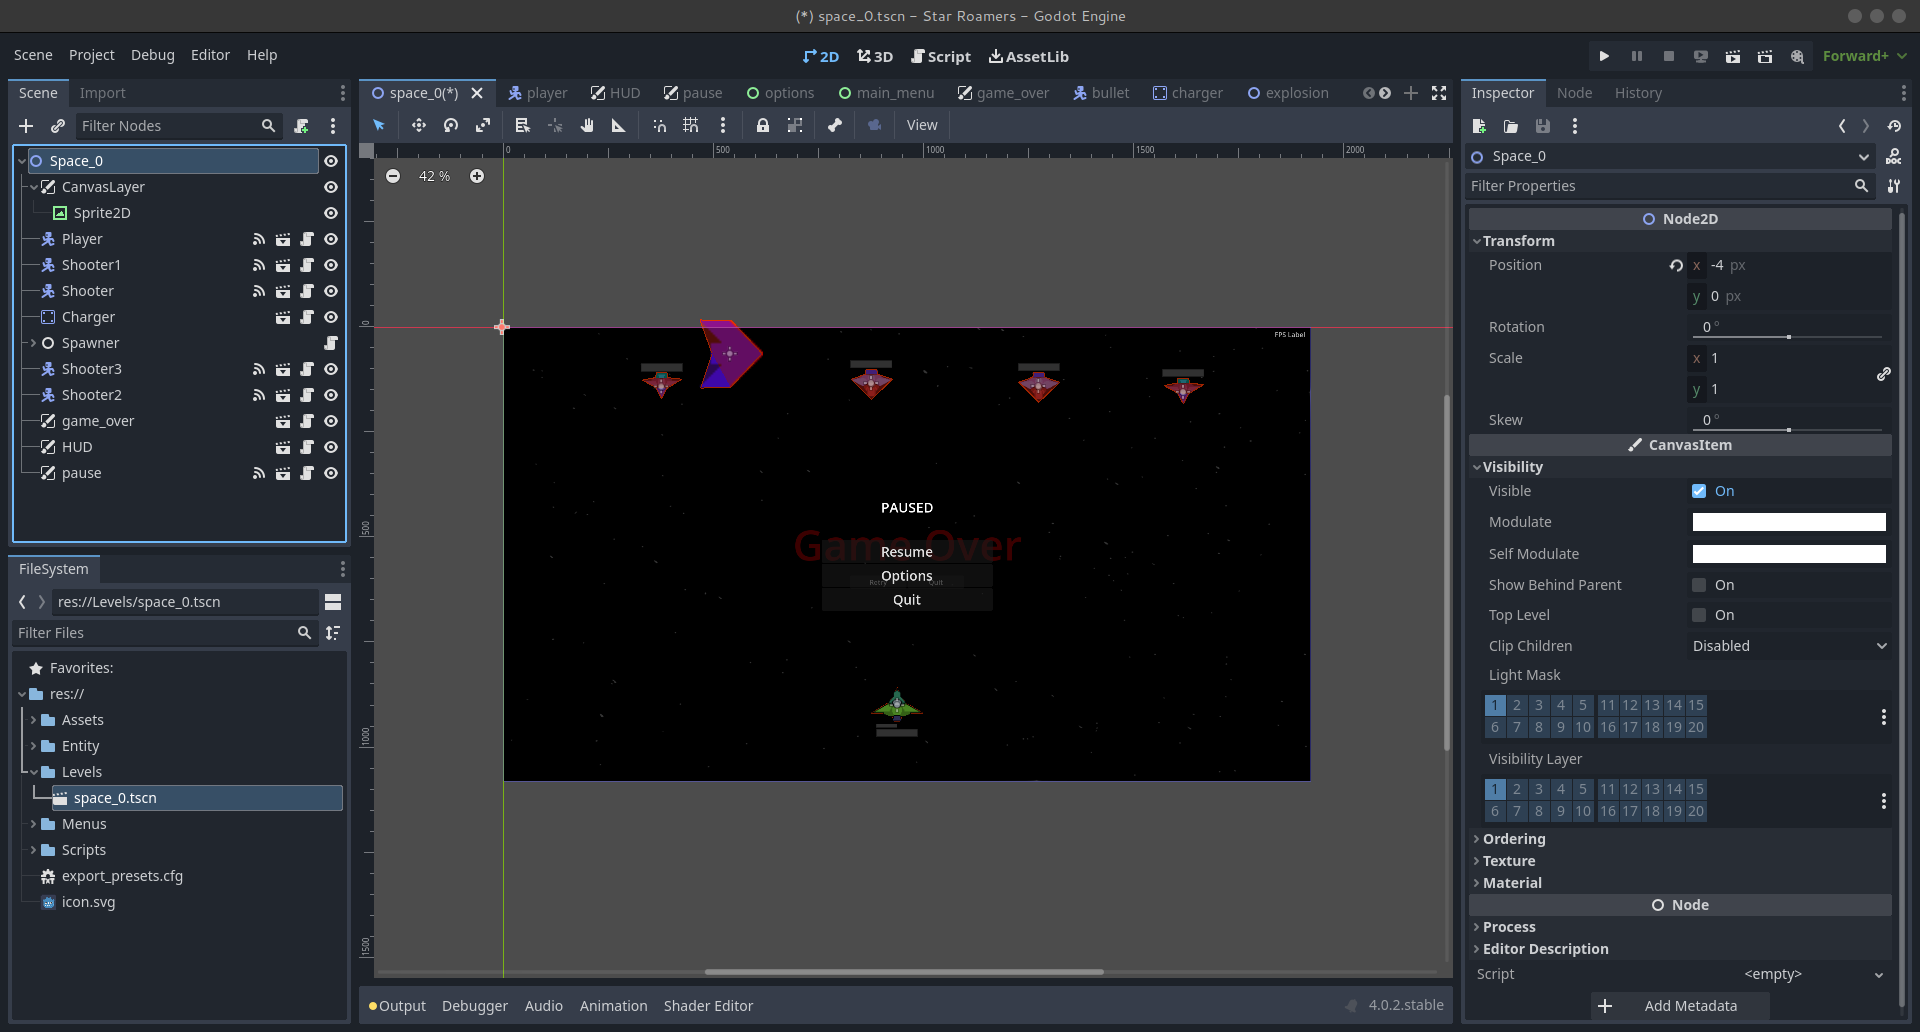Expand the Ordering section in Inspector
This screenshot has height=1032, width=1920.
[x=1513, y=839]
